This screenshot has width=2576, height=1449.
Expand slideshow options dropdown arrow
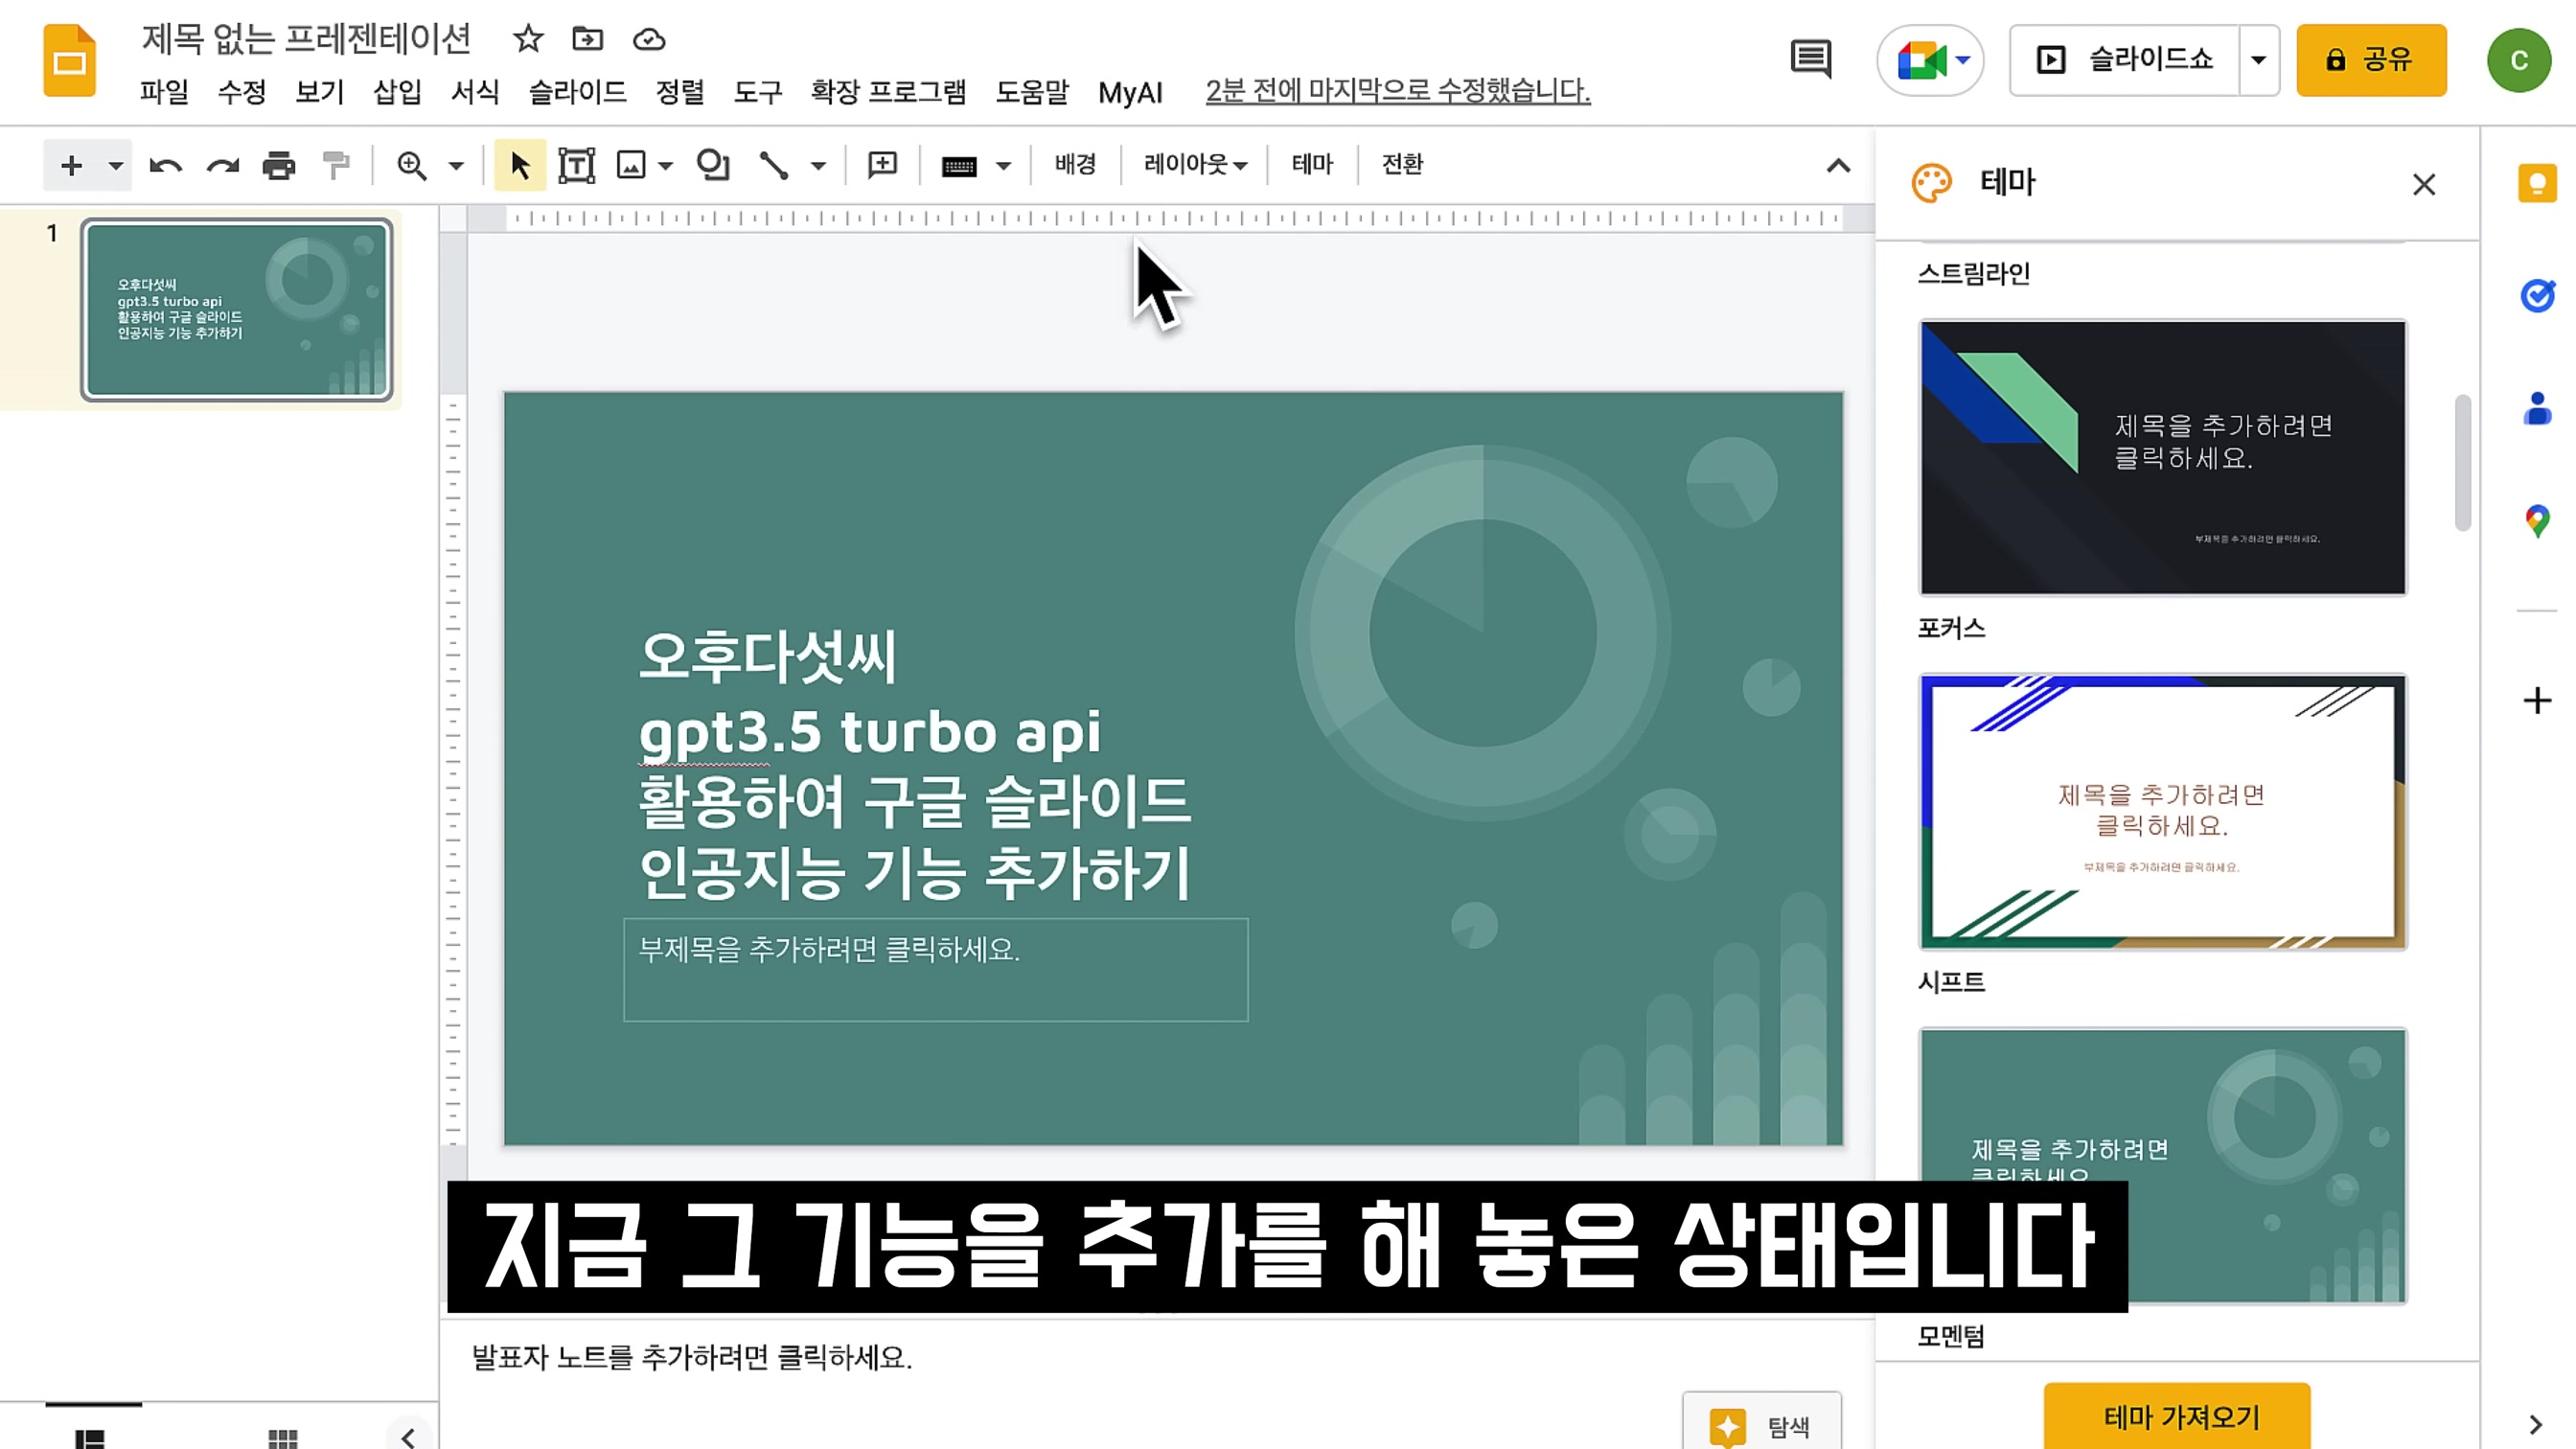[x=2258, y=60]
